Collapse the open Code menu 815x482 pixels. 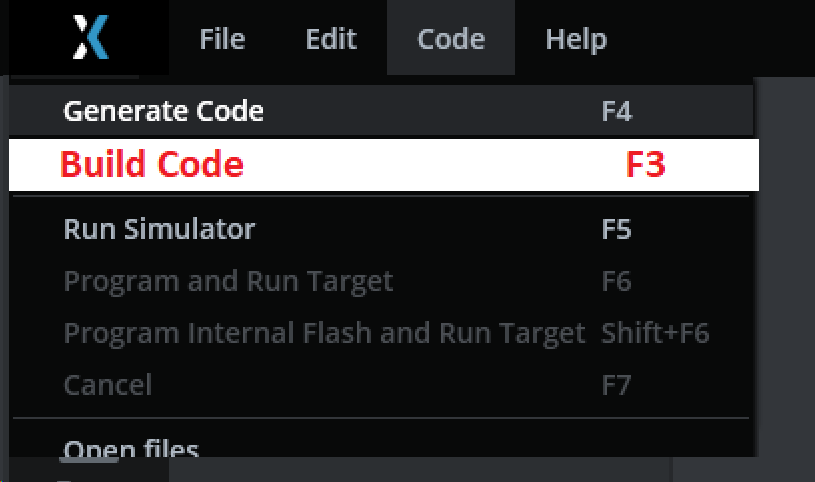tap(451, 39)
